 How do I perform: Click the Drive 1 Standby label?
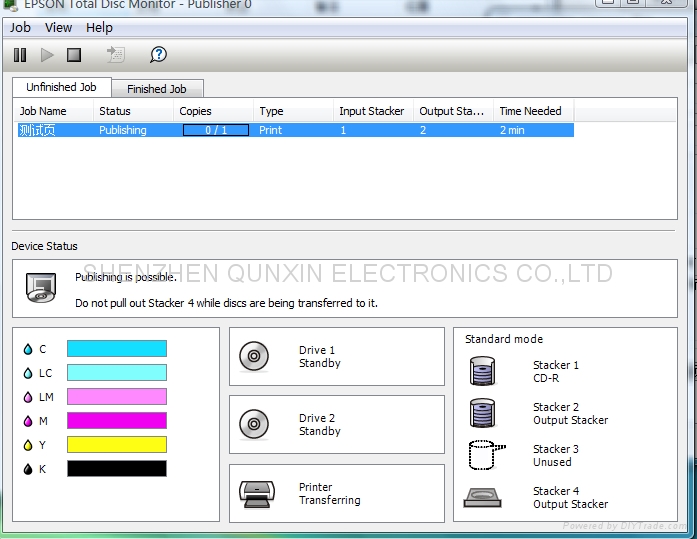click(x=320, y=356)
